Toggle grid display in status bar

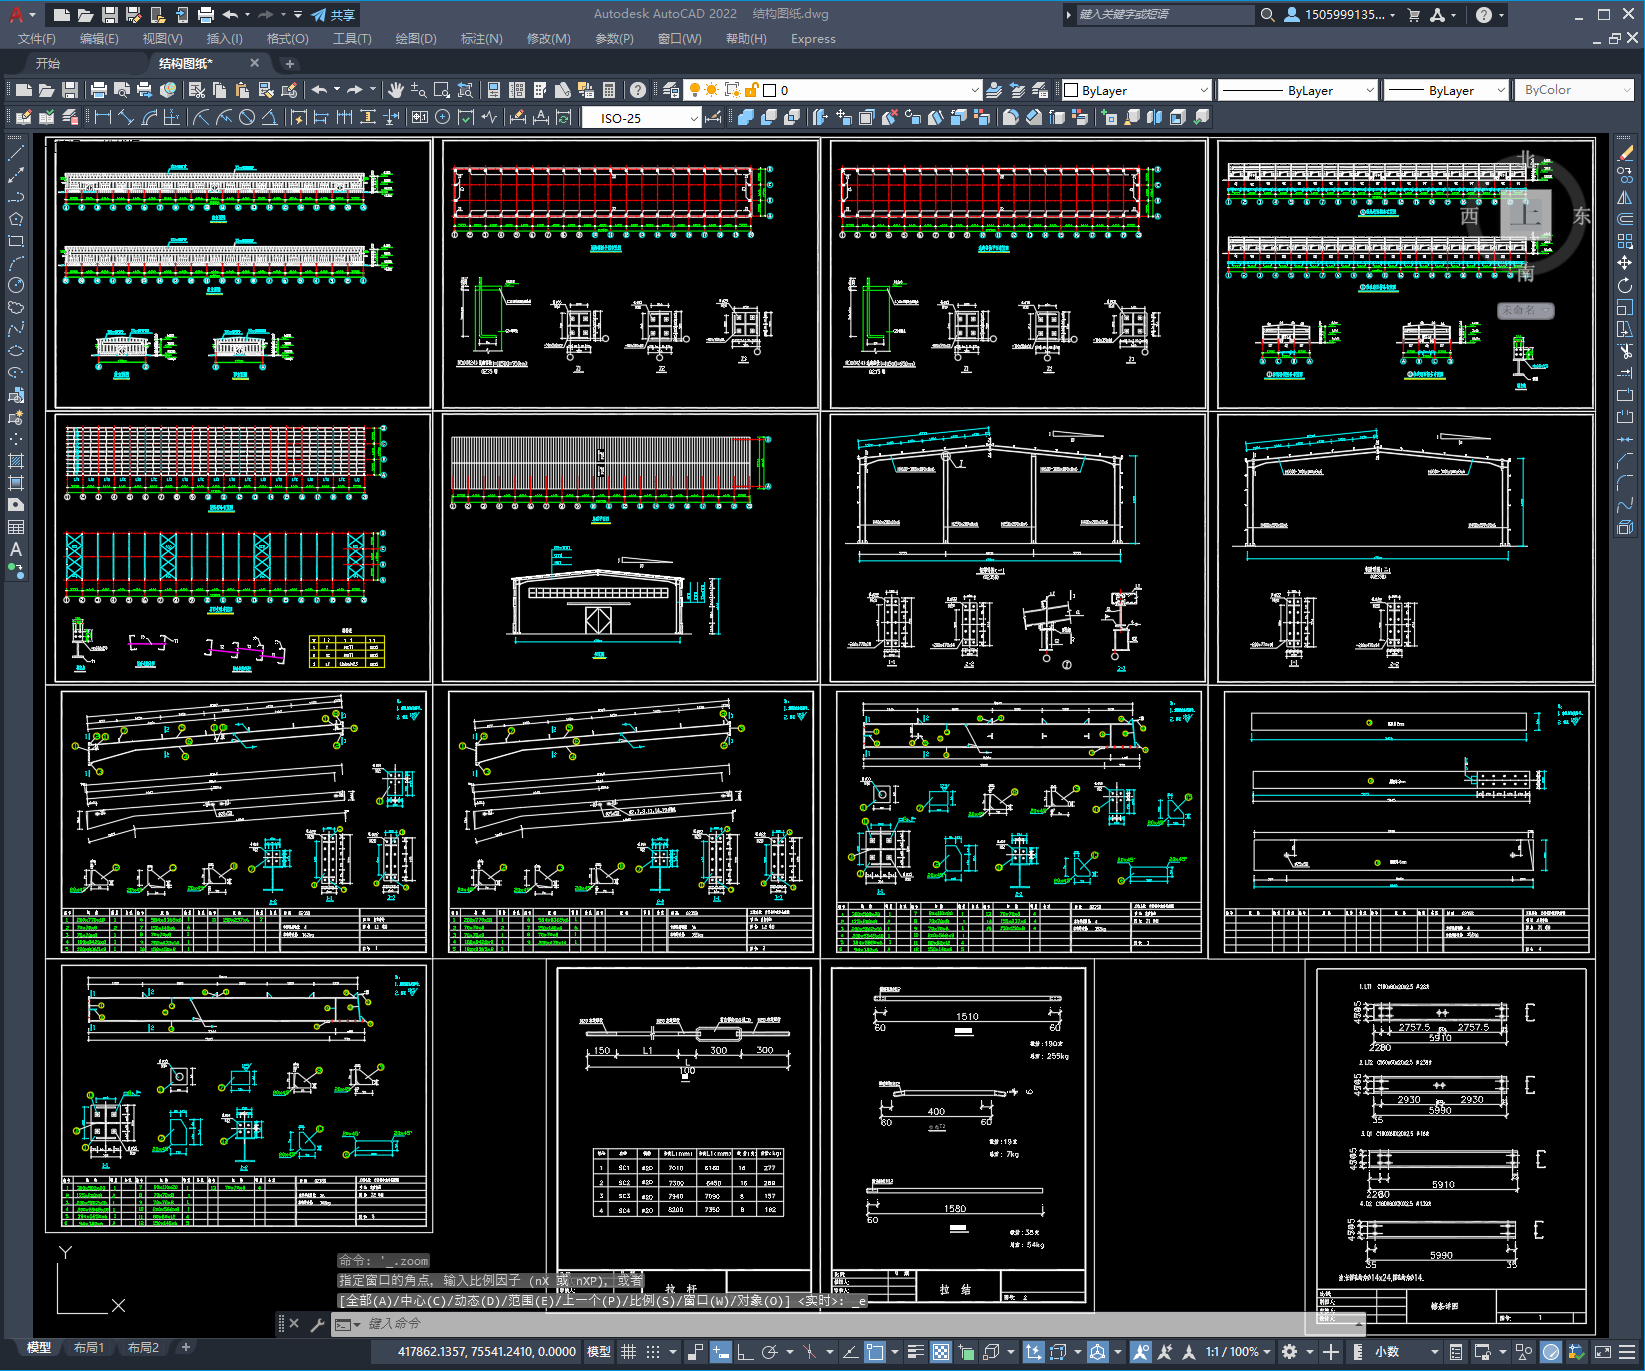pyautogui.click(x=628, y=1351)
